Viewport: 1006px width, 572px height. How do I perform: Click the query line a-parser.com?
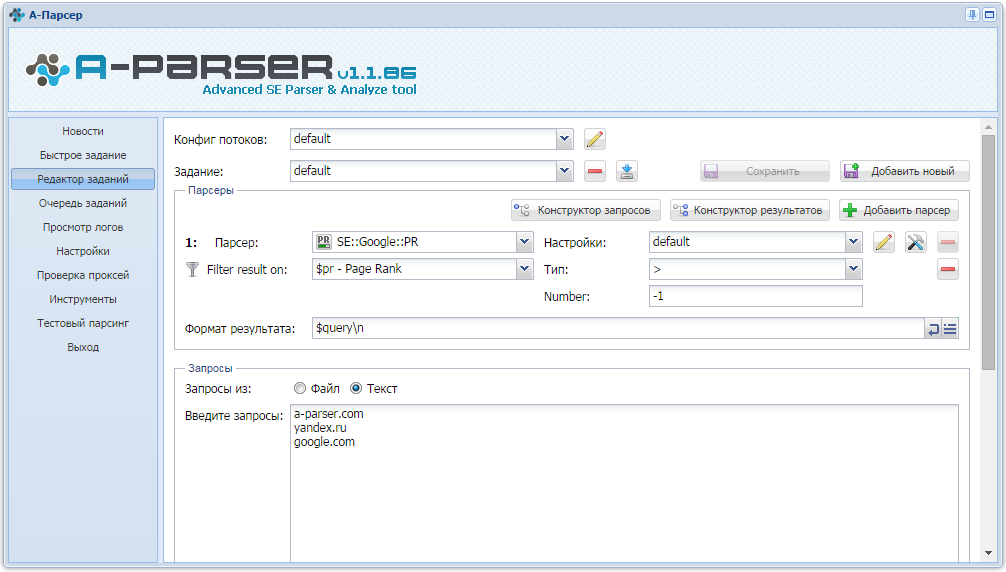(328, 414)
